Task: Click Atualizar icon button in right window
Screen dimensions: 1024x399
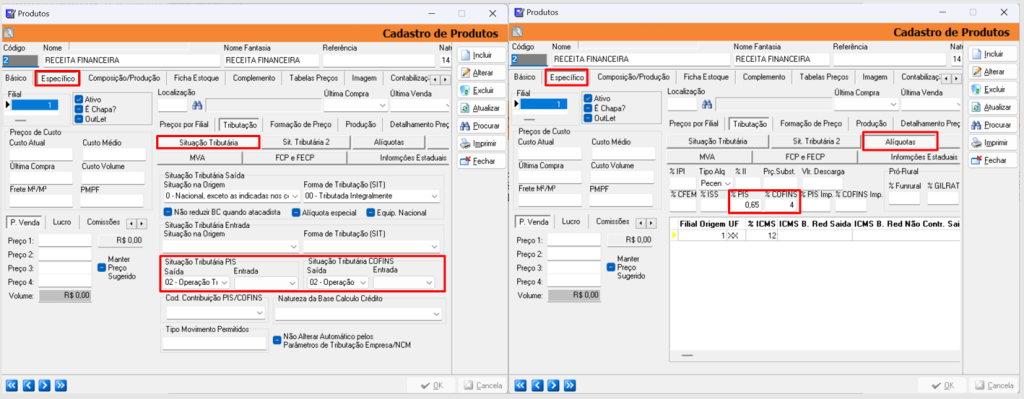Action: pyautogui.click(x=992, y=107)
